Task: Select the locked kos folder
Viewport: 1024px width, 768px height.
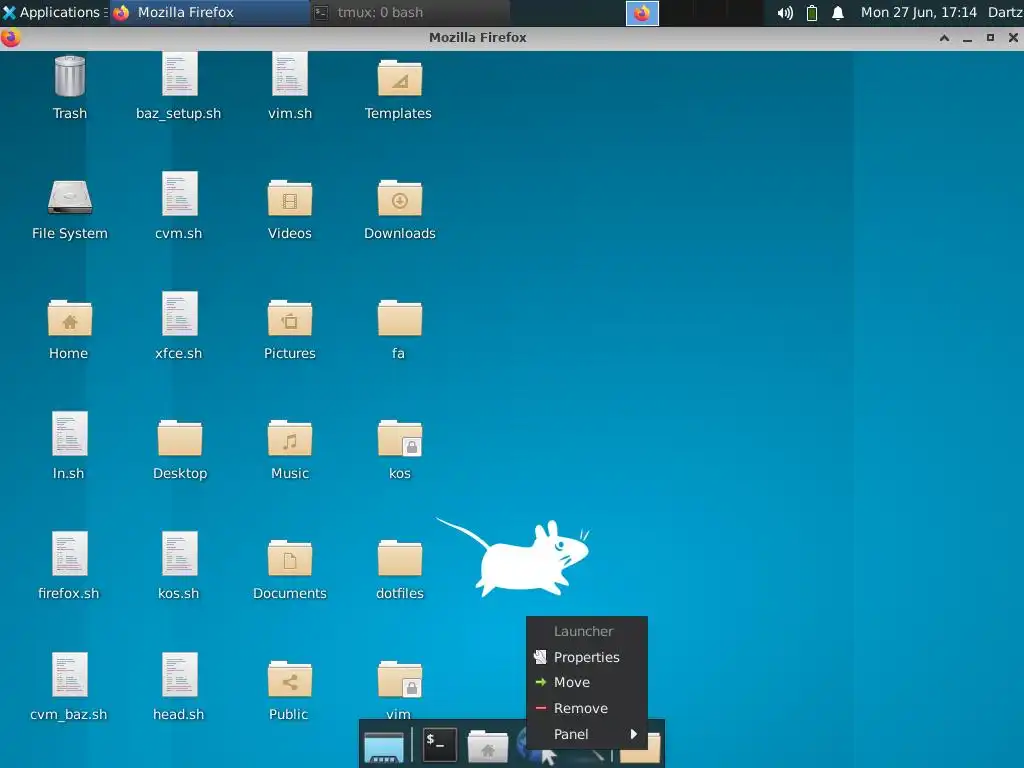Action: [400, 438]
